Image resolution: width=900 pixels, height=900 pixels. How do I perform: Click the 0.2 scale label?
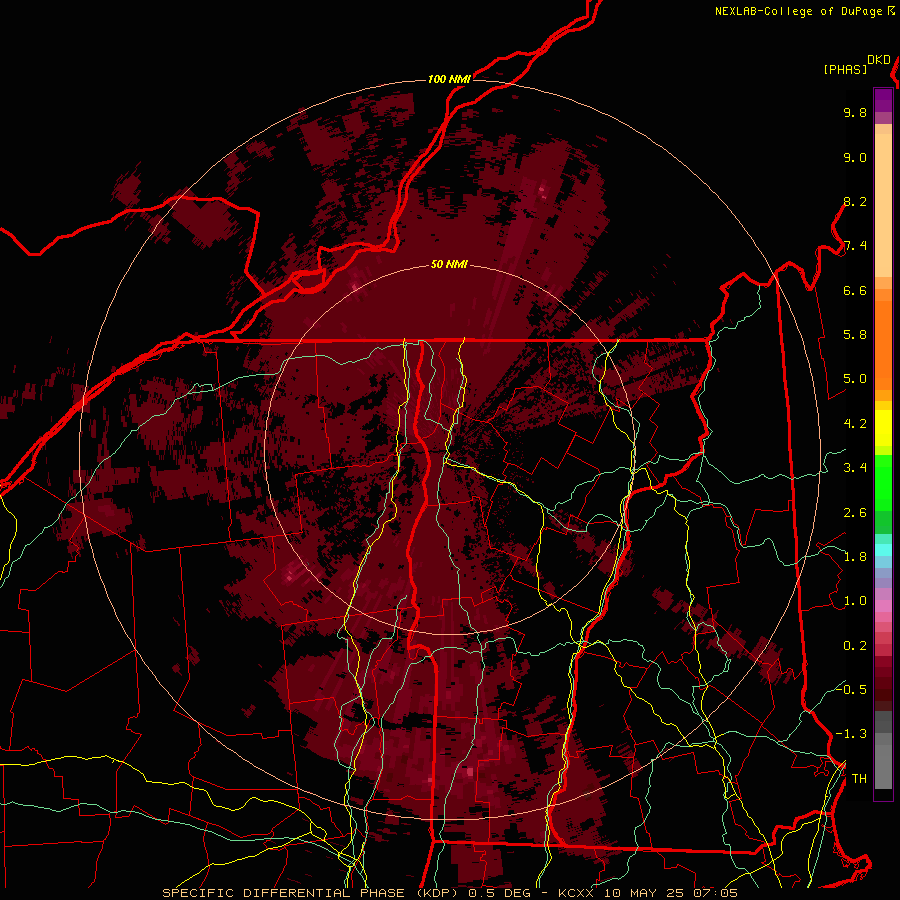[855, 646]
